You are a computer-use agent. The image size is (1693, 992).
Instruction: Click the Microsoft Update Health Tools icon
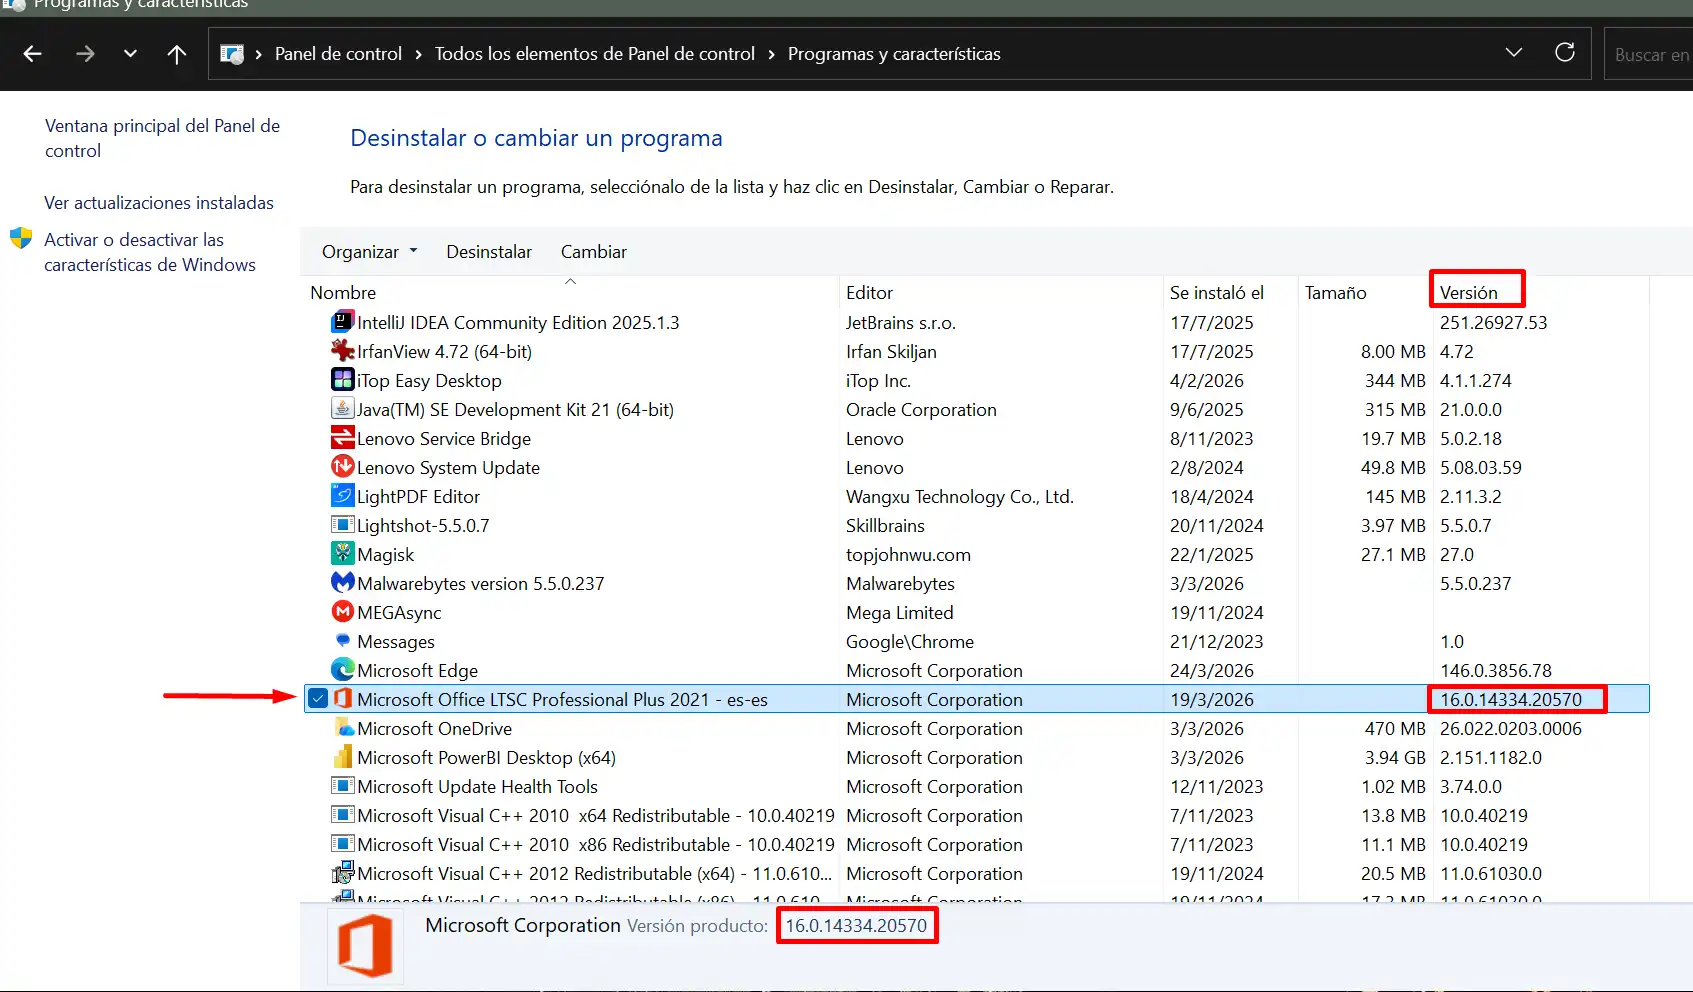(x=343, y=786)
